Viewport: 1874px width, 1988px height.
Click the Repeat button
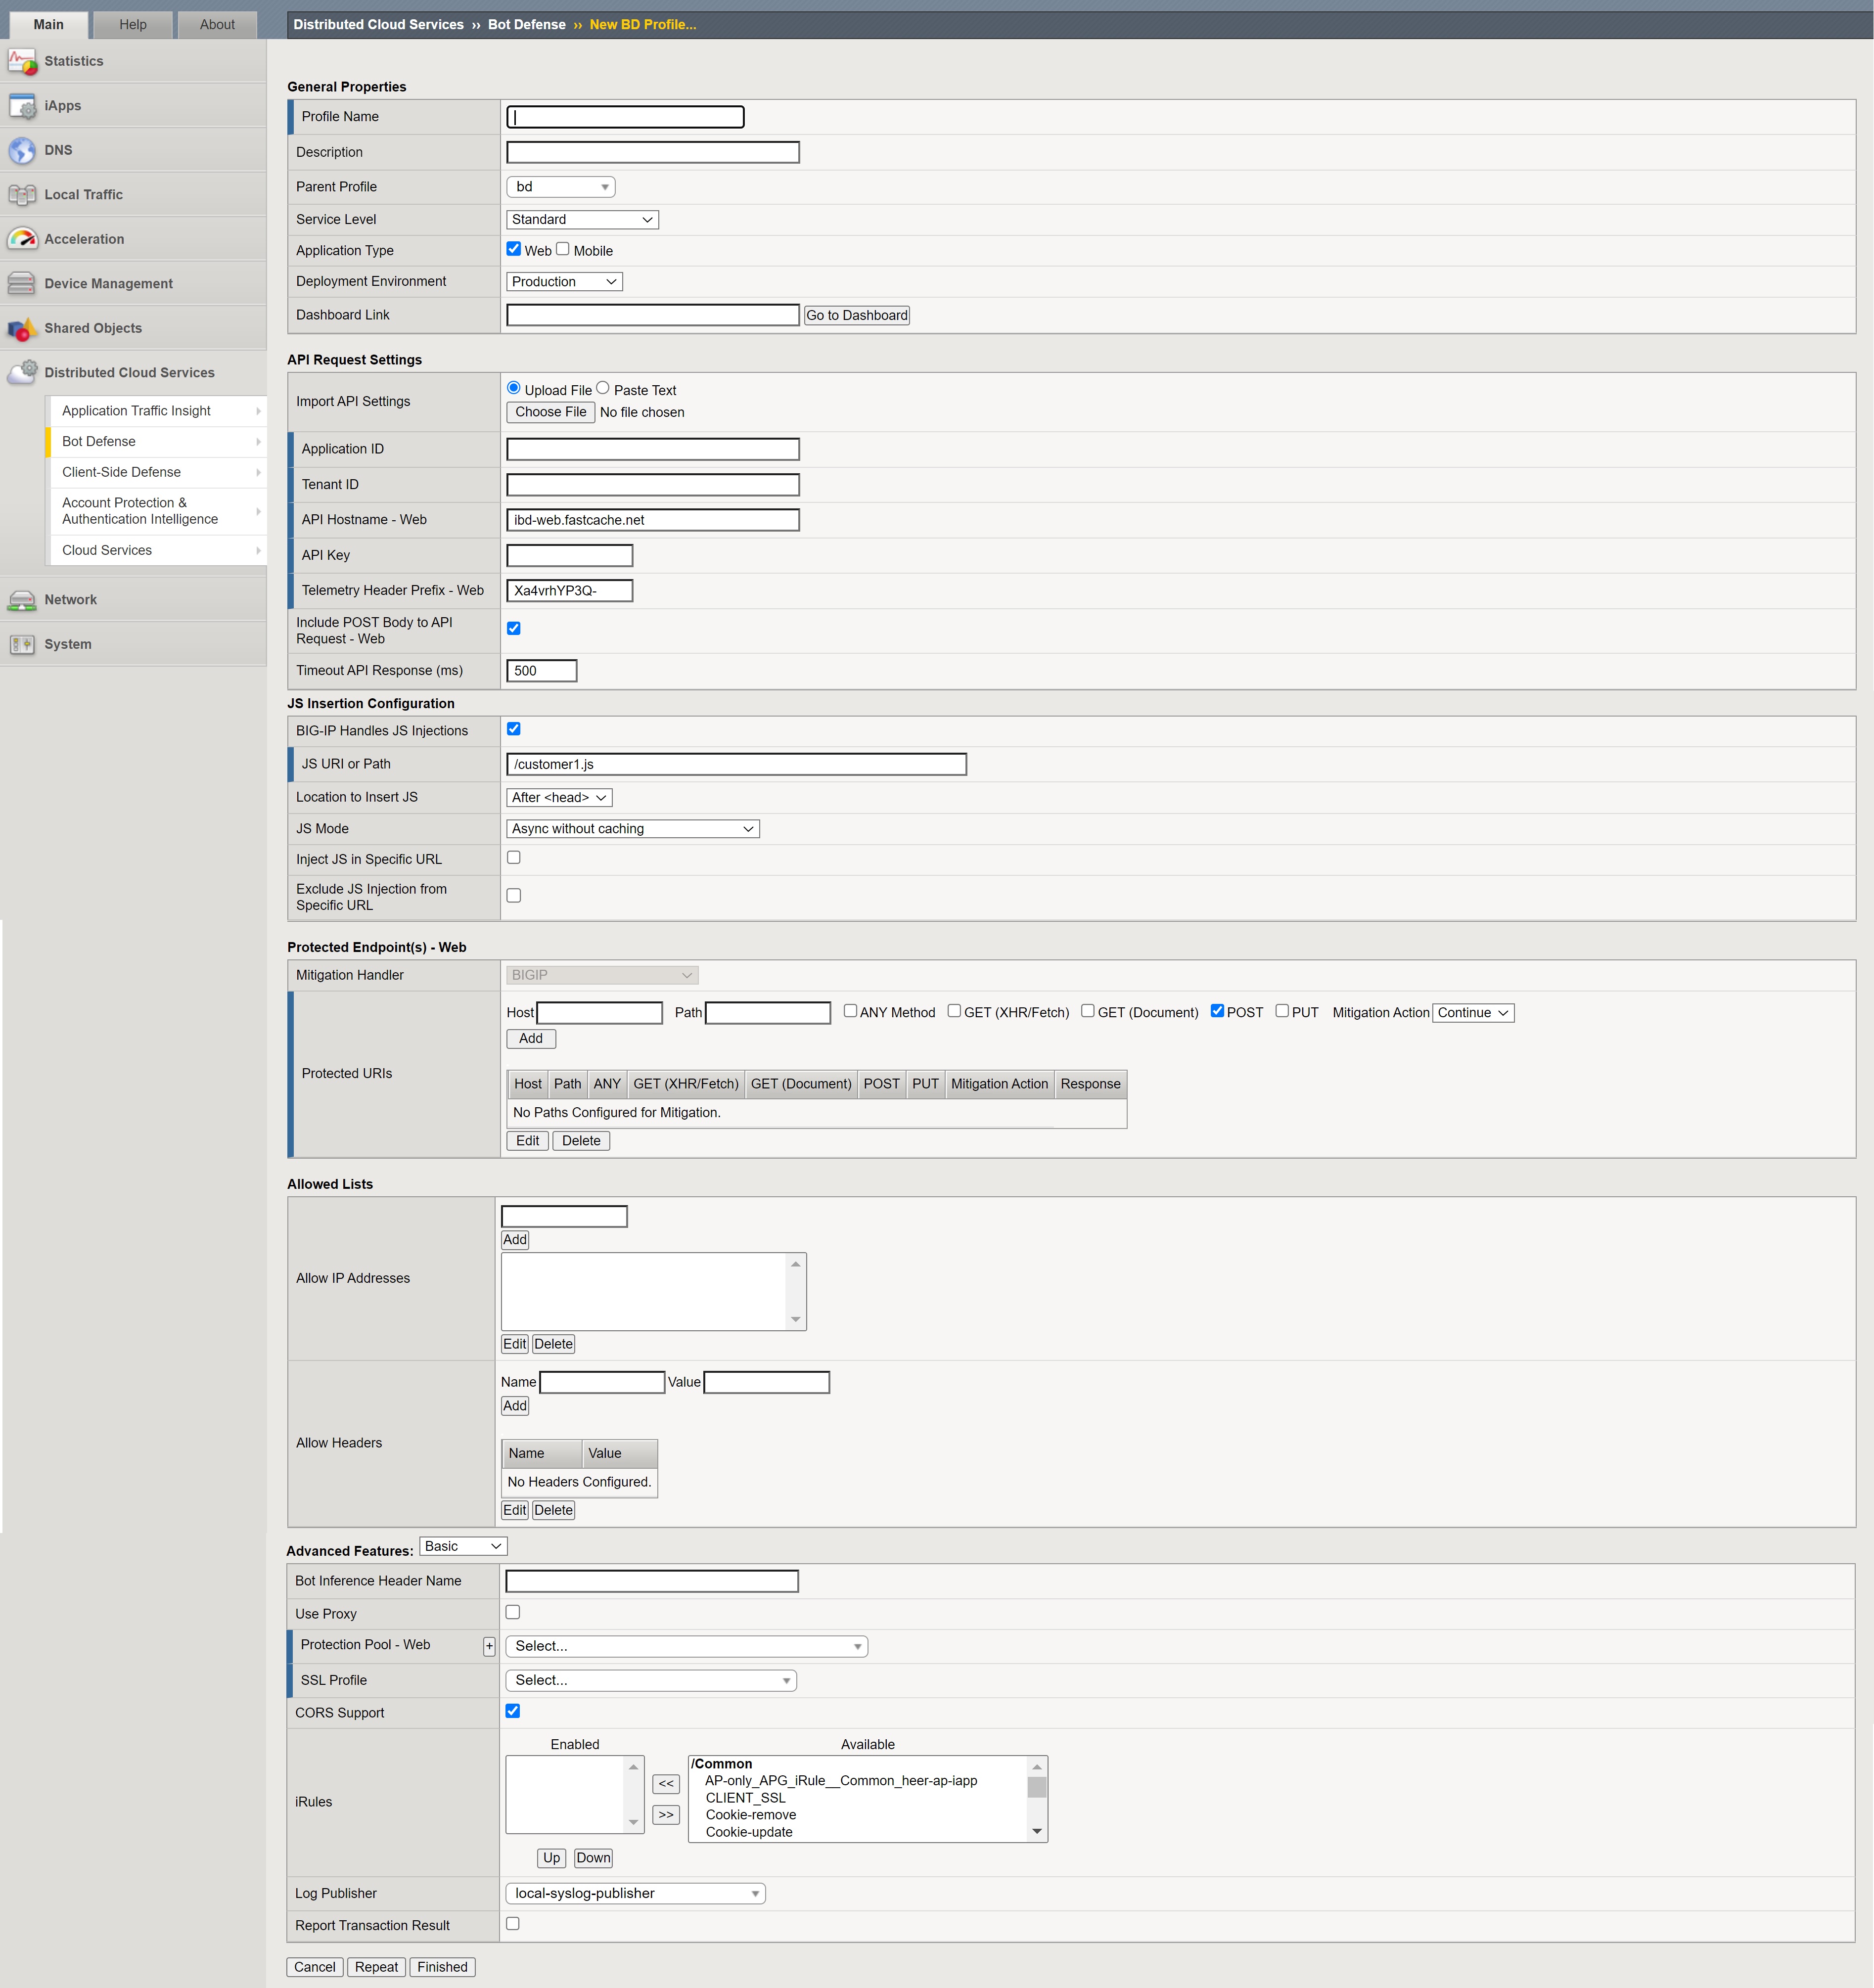point(376,1967)
